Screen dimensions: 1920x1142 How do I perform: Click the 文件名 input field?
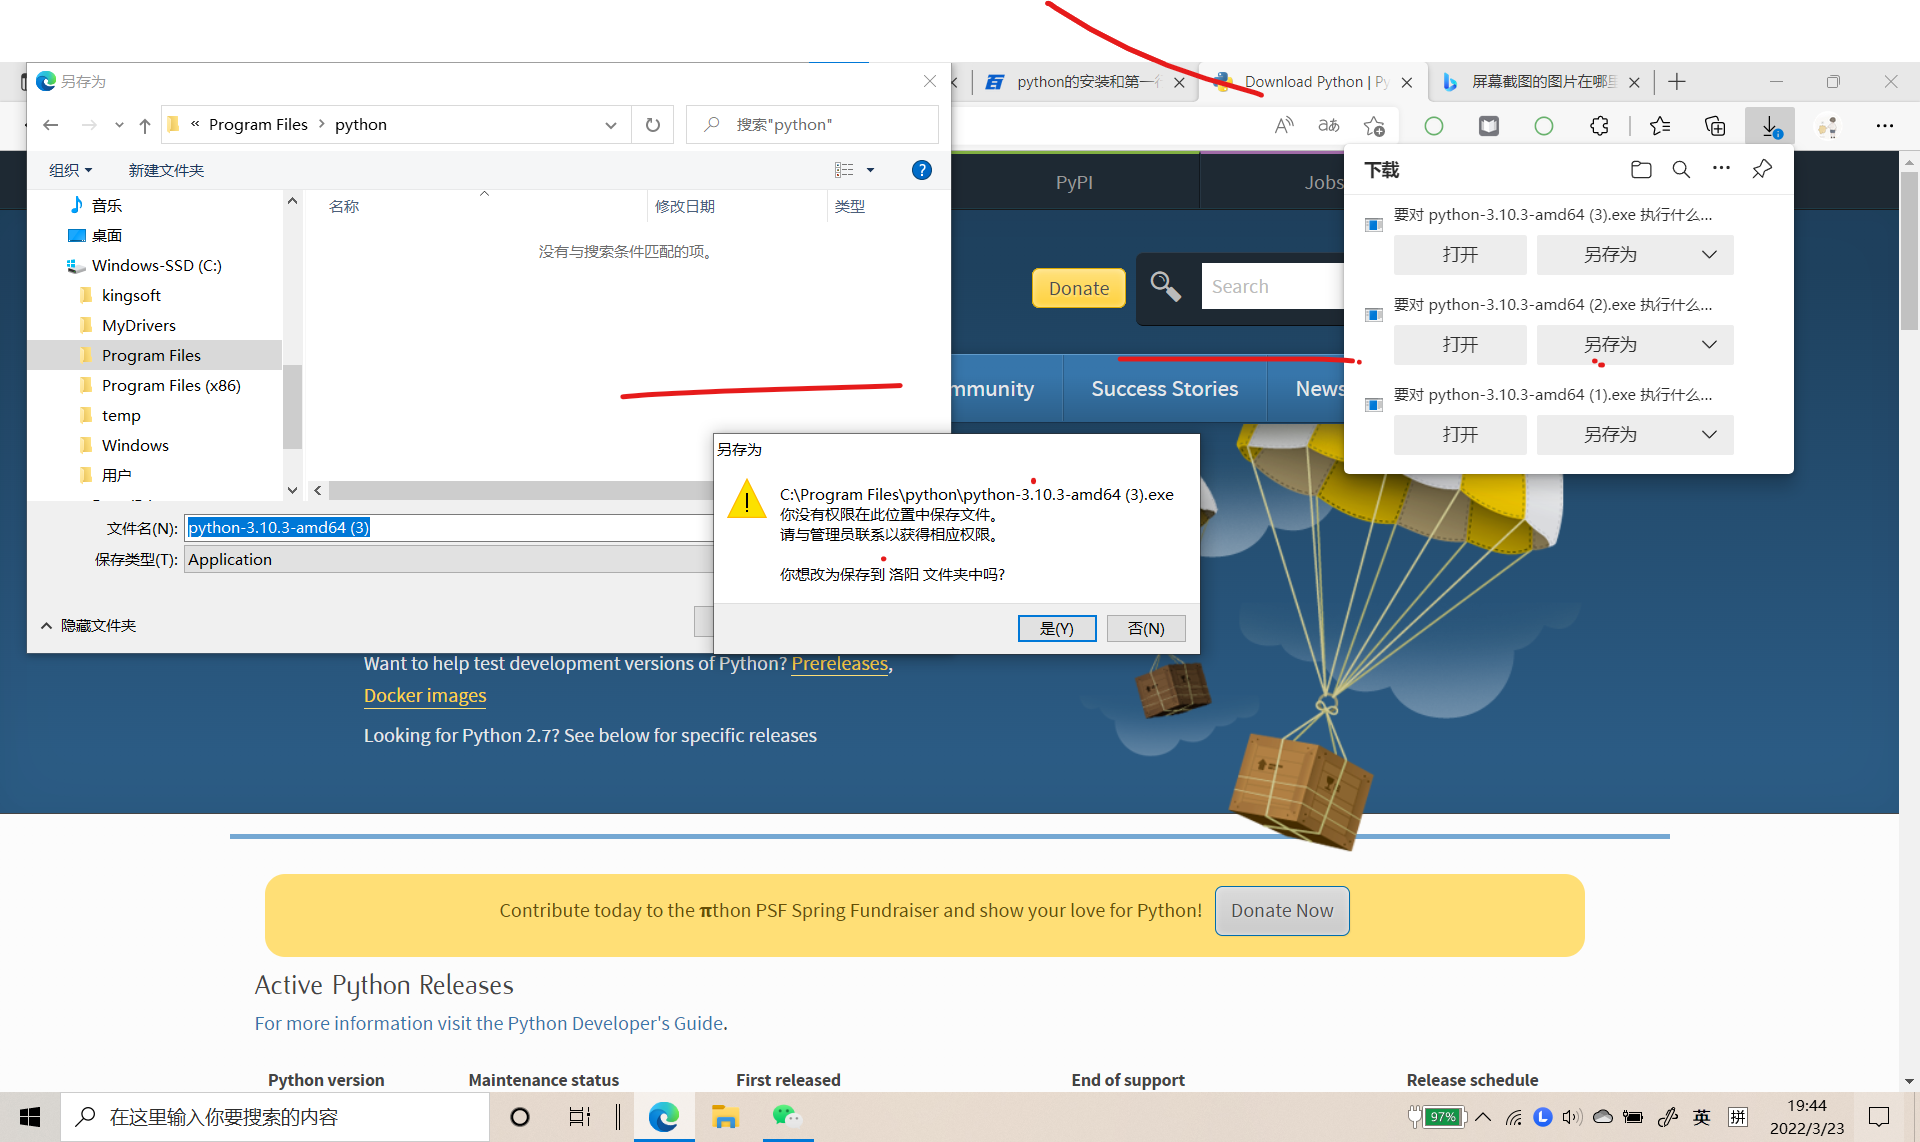pyautogui.click(x=448, y=527)
